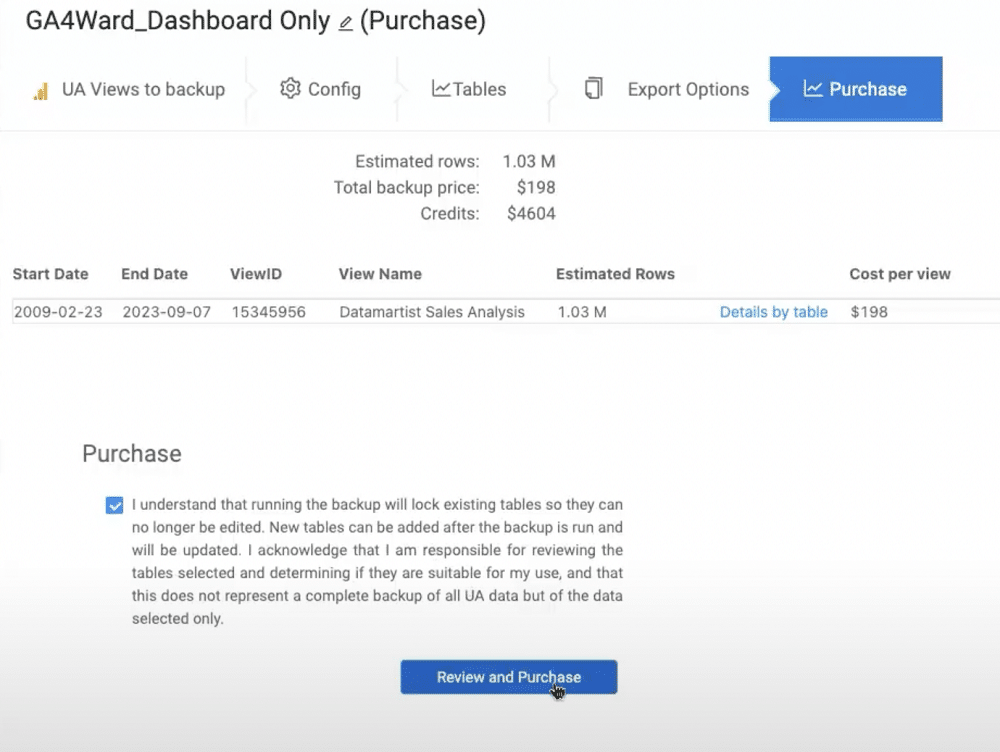Click the Start Date column header
Image resolution: width=1000 pixels, height=752 pixels.
click(x=51, y=274)
